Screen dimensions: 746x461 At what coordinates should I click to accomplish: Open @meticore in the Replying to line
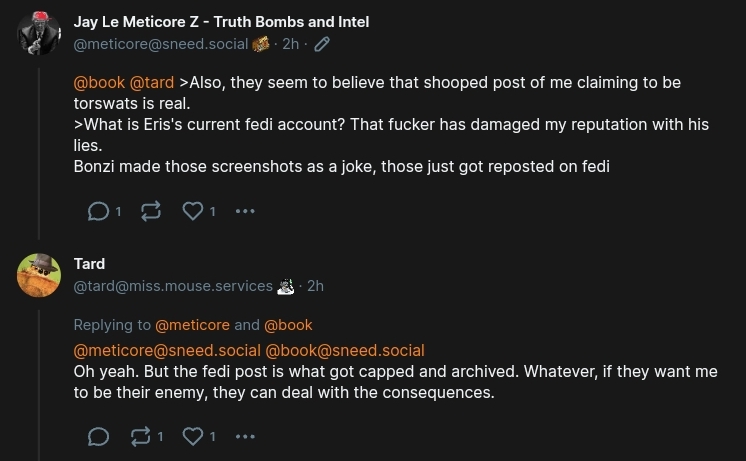(192, 325)
